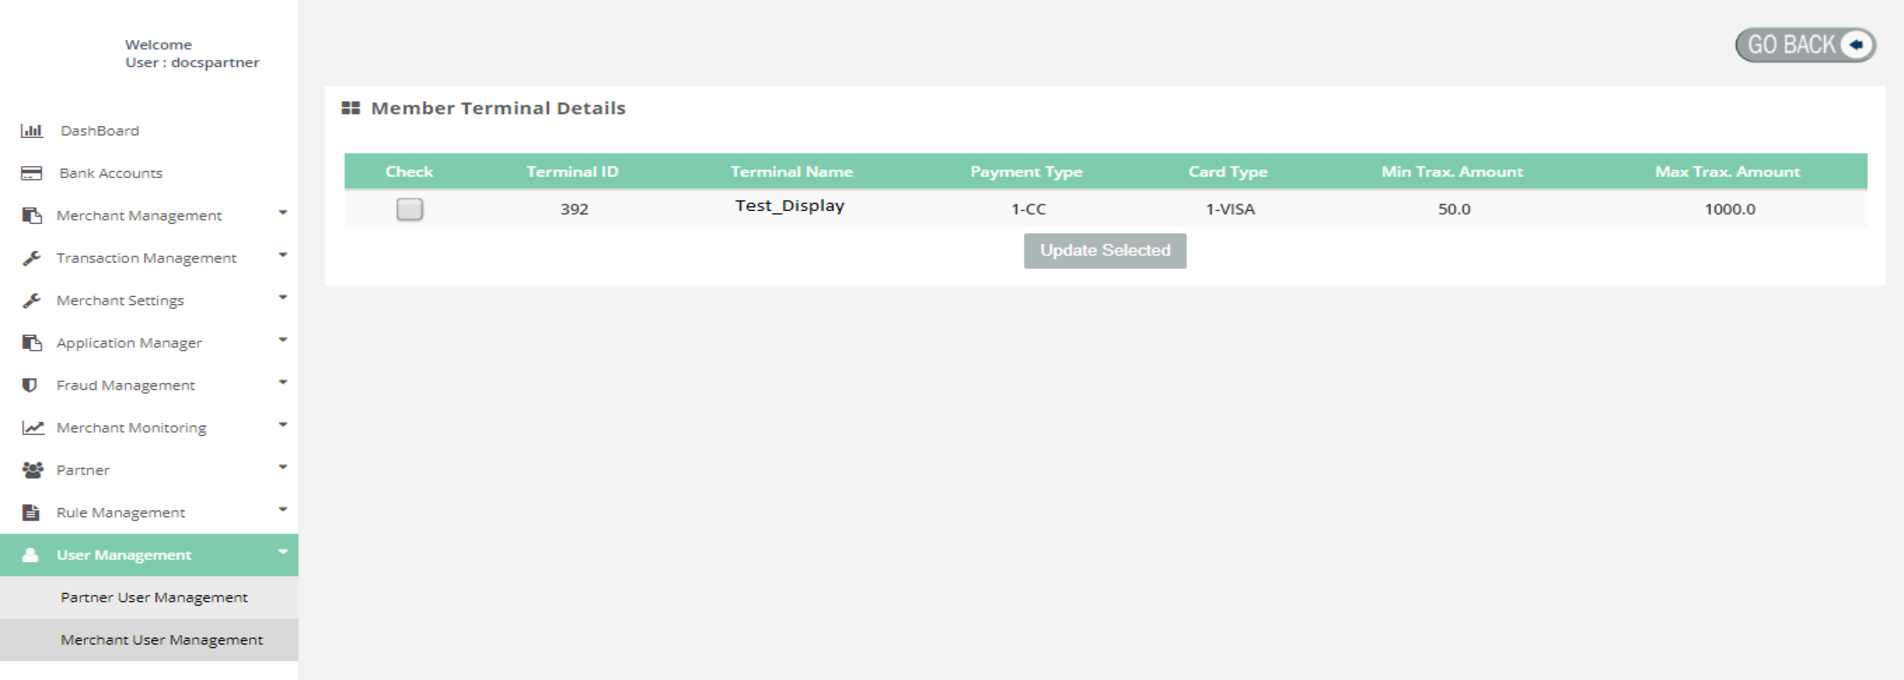Image resolution: width=1904 pixels, height=680 pixels.
Task: Click the Terminal ID column header
Action: click(x=572, y=172)
